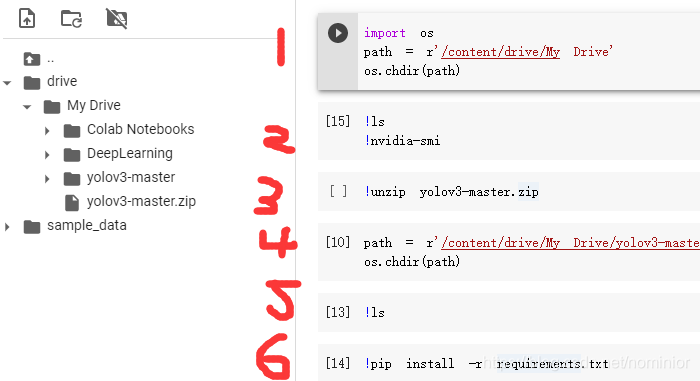Select the drive label

(62, 81)
